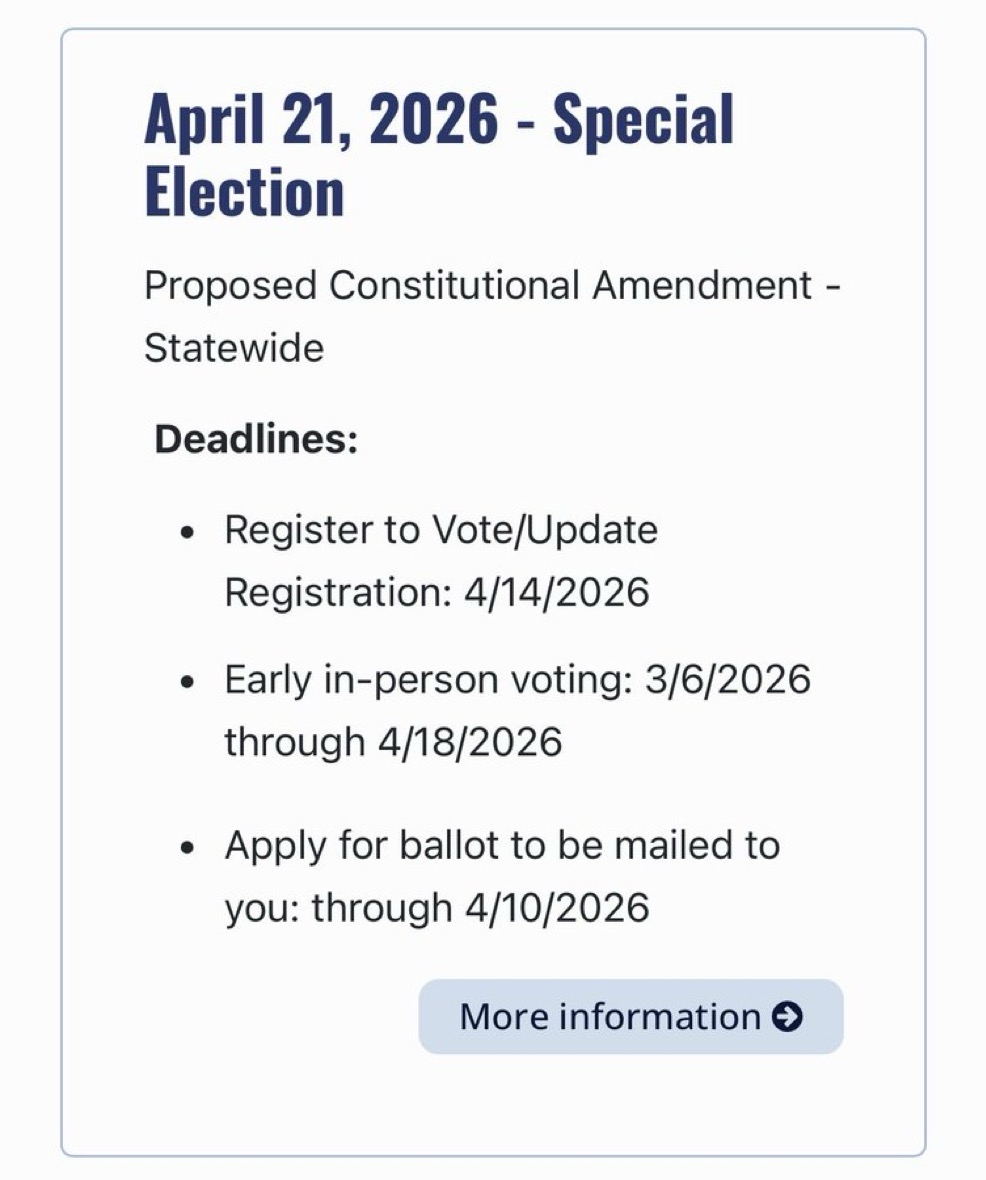Click the "Early in-person voting" text
Screen dimensions: 986x1180
[x=418, y=680]
